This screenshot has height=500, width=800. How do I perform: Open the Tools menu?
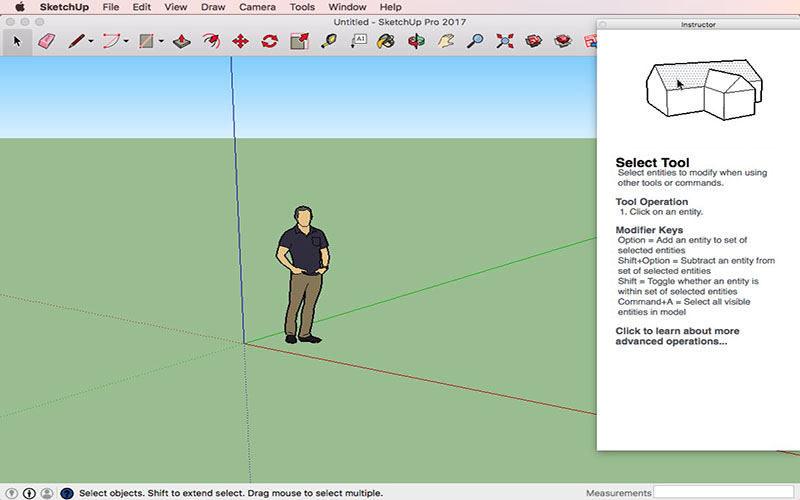tap(302, 7)
